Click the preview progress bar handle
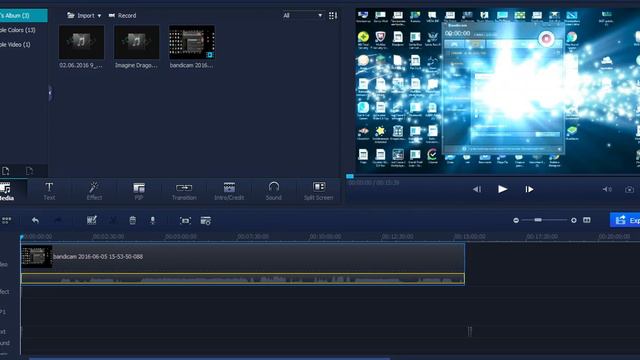Screen dimensions: 640x360 pyautogui.click(x=350, y=176)
